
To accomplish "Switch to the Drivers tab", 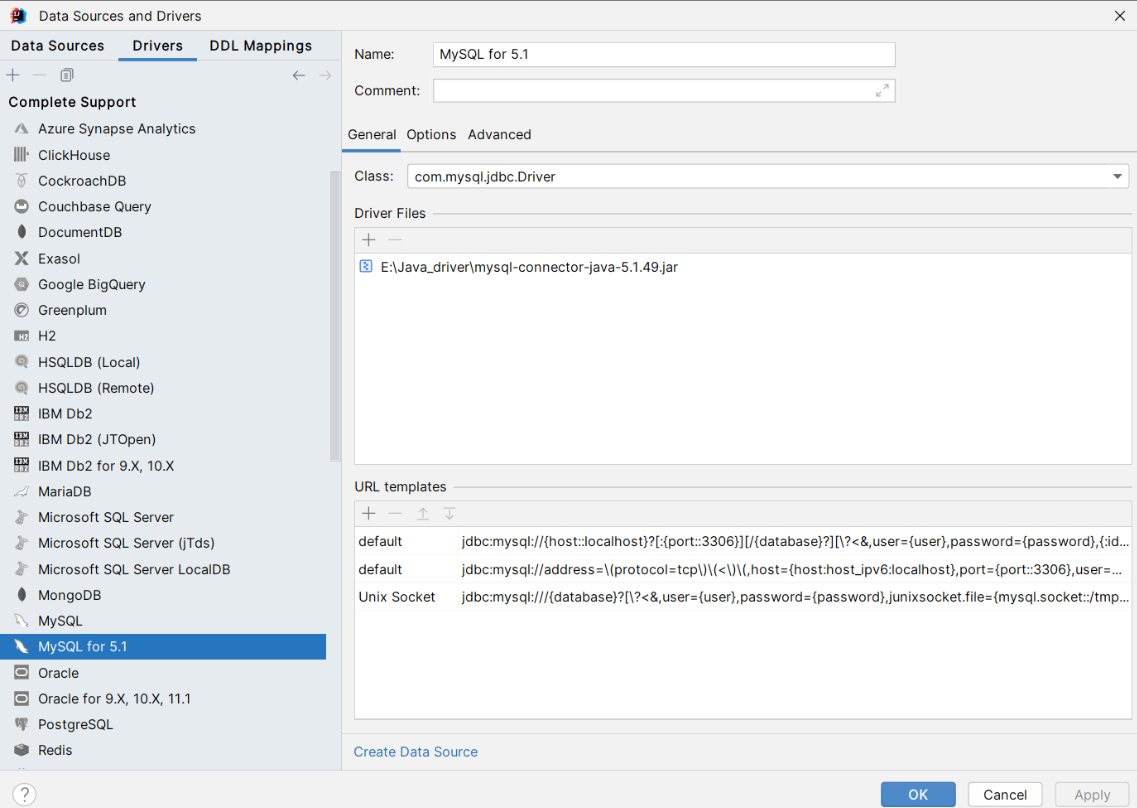I will [x=157, y=46].
